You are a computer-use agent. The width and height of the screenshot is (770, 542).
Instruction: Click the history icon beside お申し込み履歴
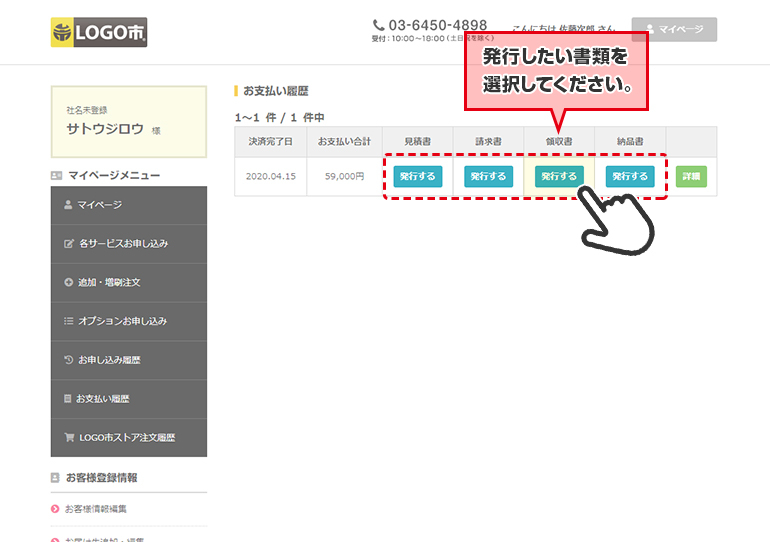click(69, 360)
